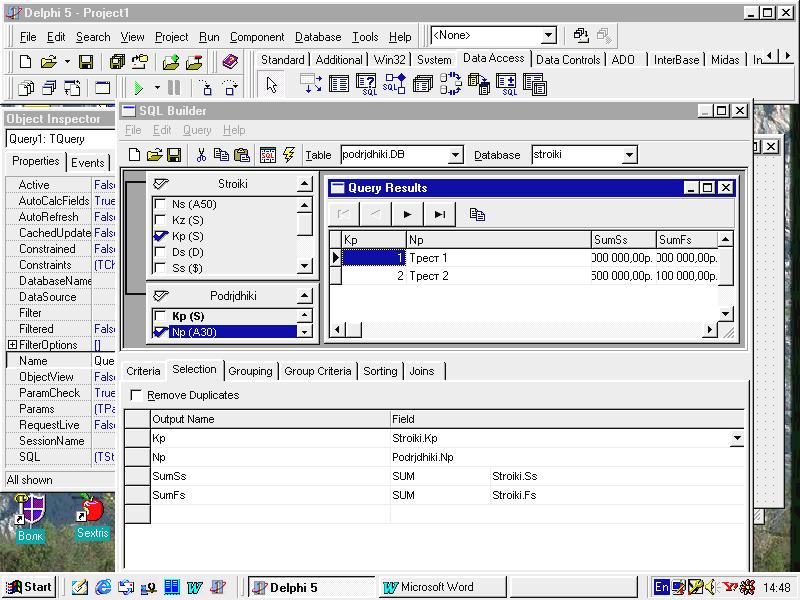
Task: Pick the StoredProc component icon
Action: tap(395, 84)
